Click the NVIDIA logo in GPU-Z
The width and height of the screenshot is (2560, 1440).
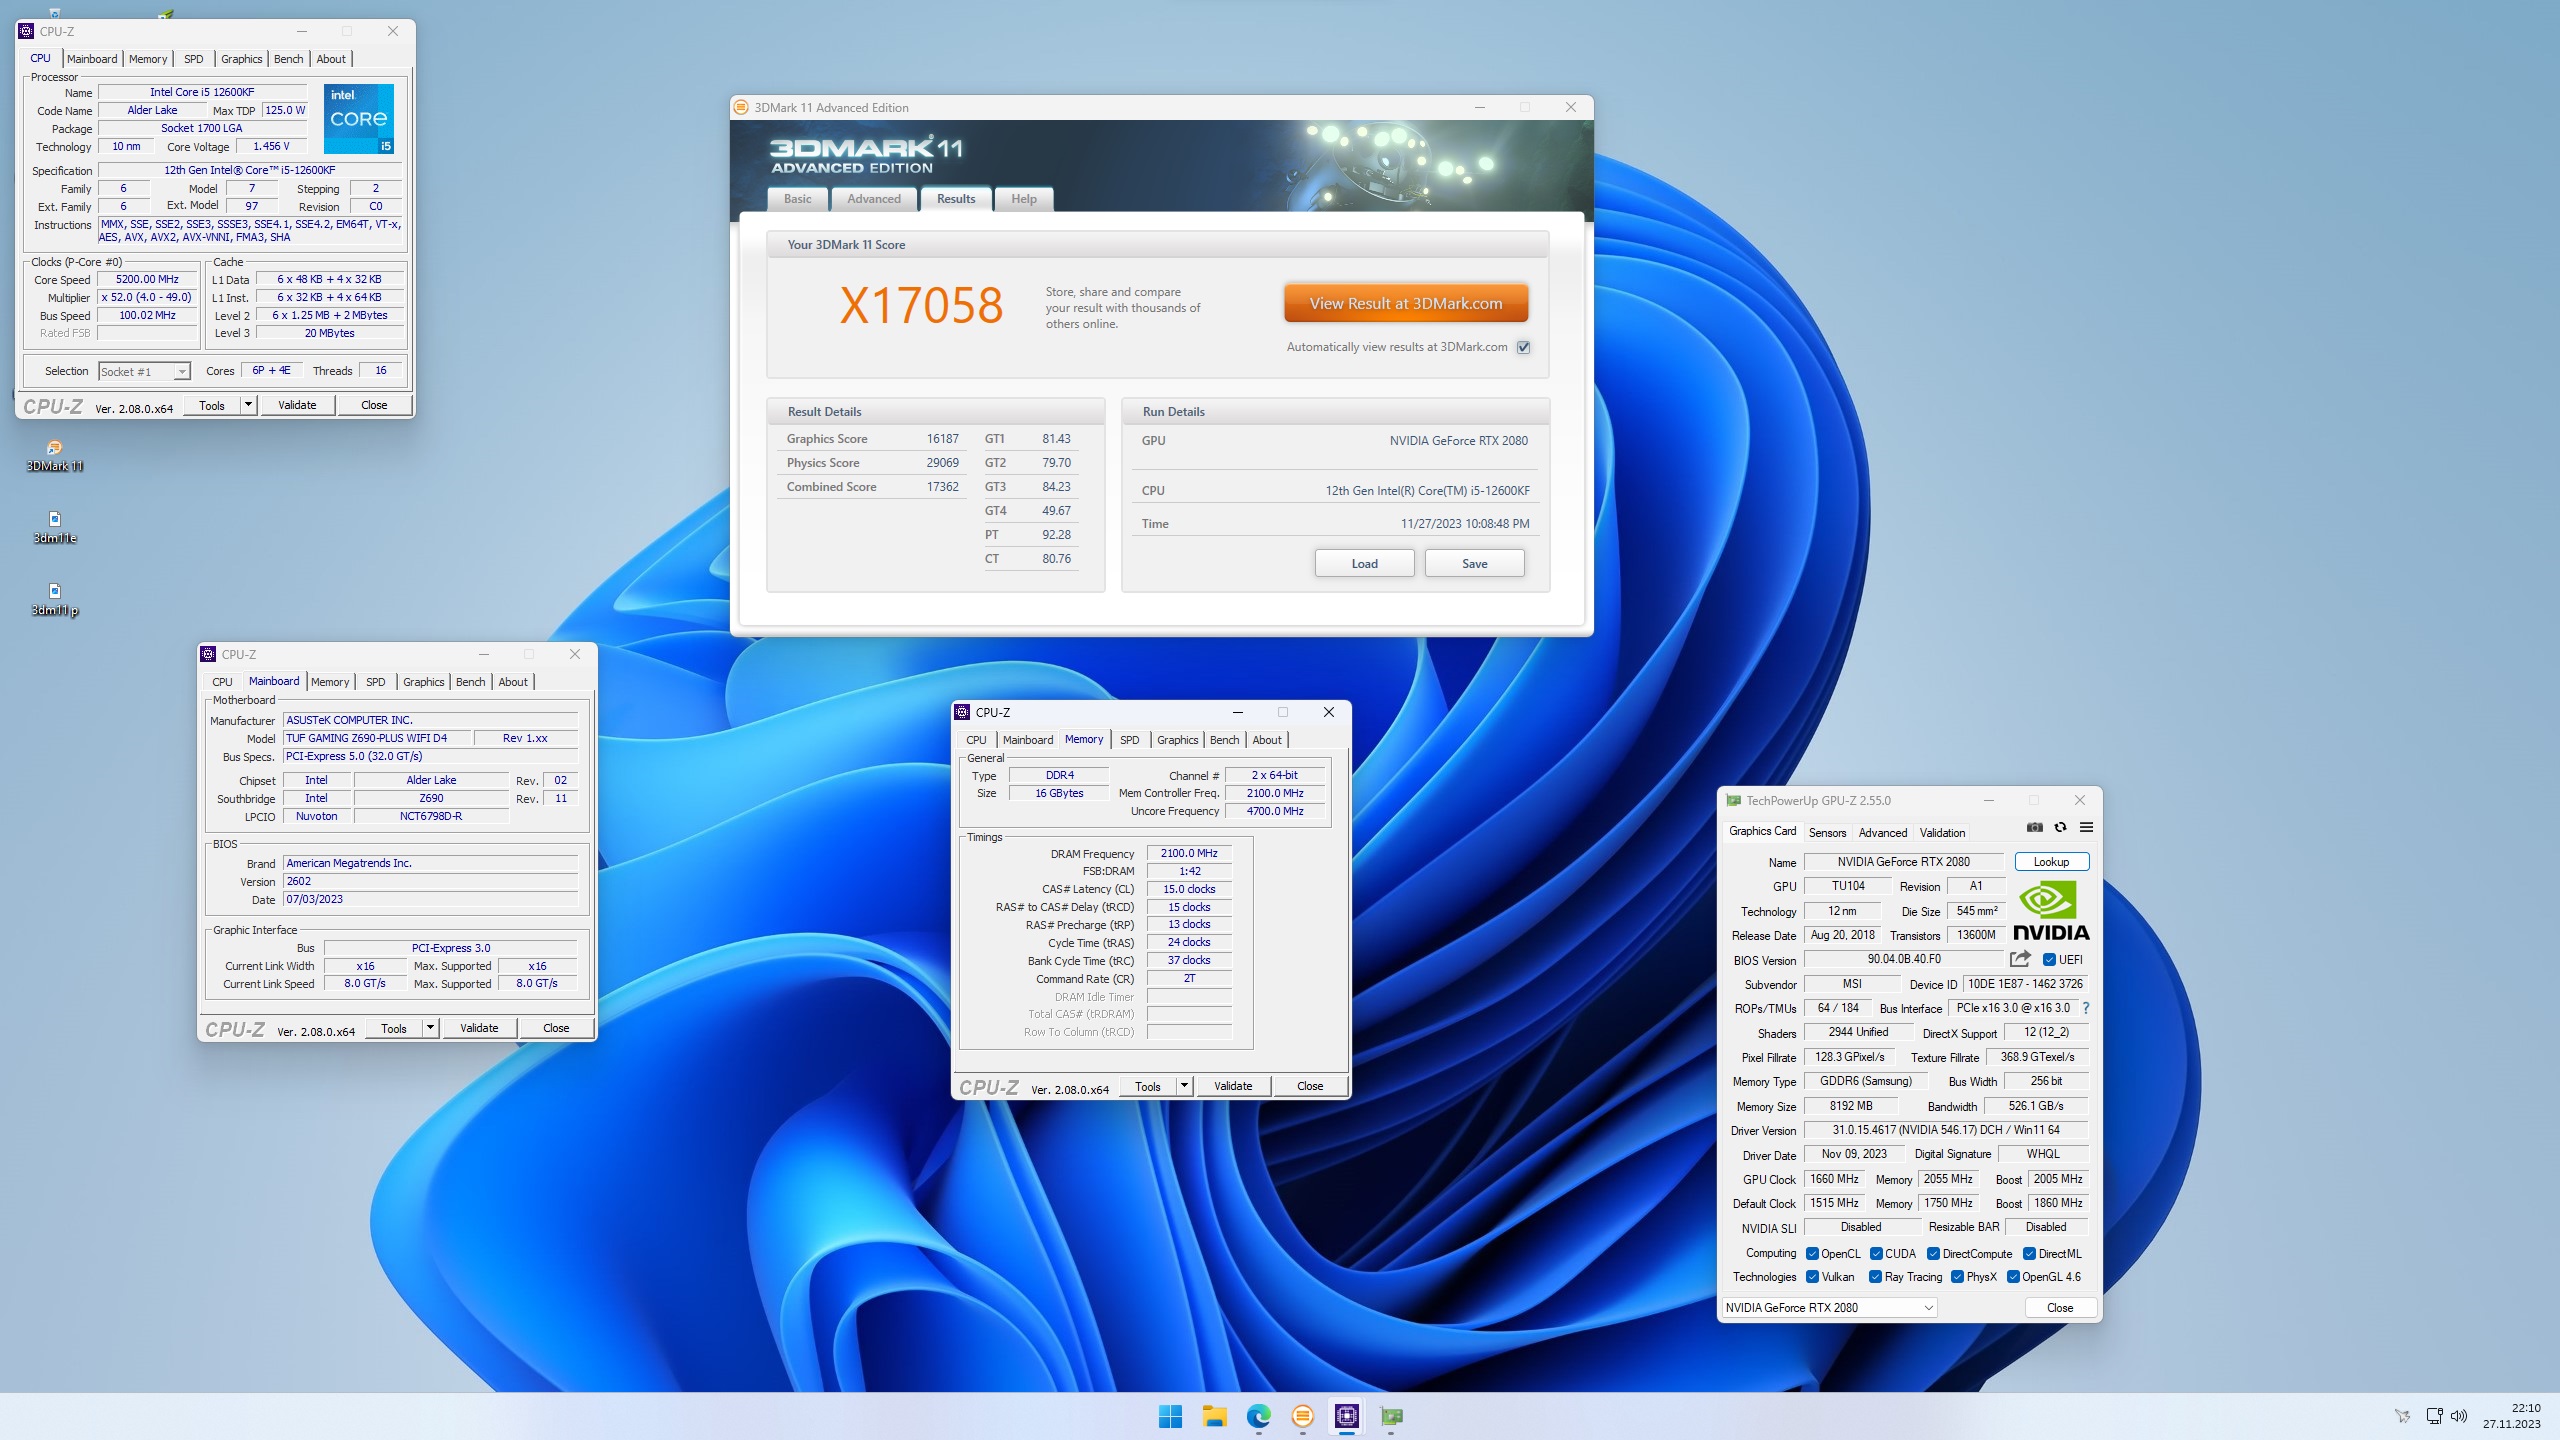(2051, 910)
